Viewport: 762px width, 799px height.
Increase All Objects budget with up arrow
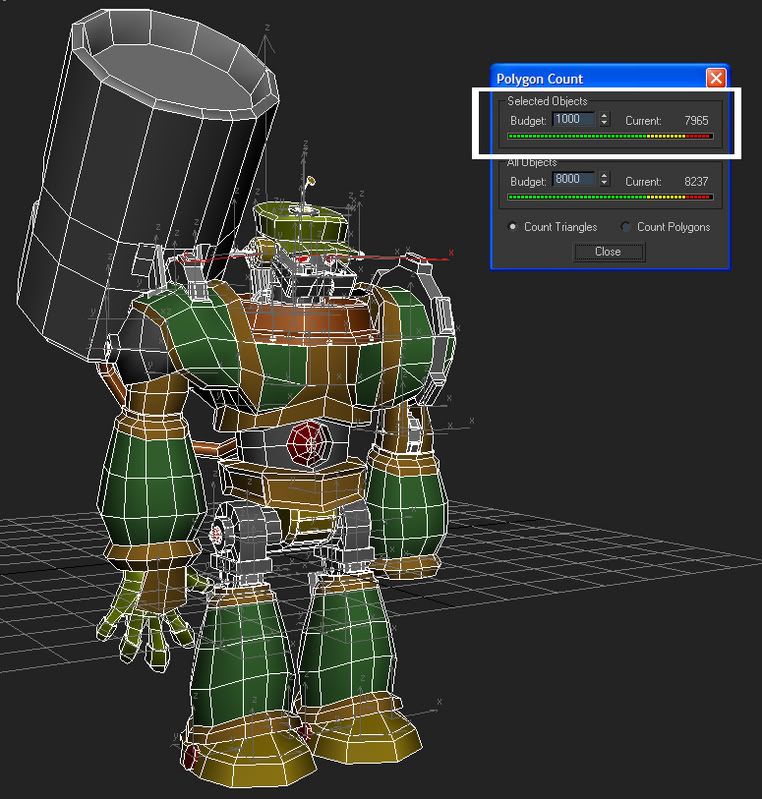[x=604, y=176]
